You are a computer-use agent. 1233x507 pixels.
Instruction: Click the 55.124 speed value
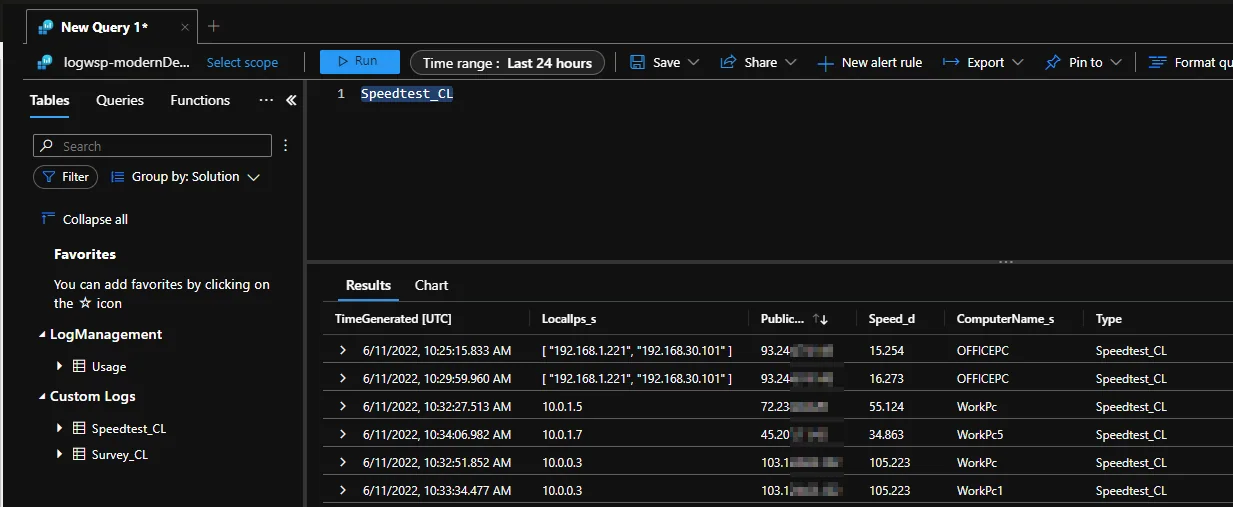click(886, 407)
